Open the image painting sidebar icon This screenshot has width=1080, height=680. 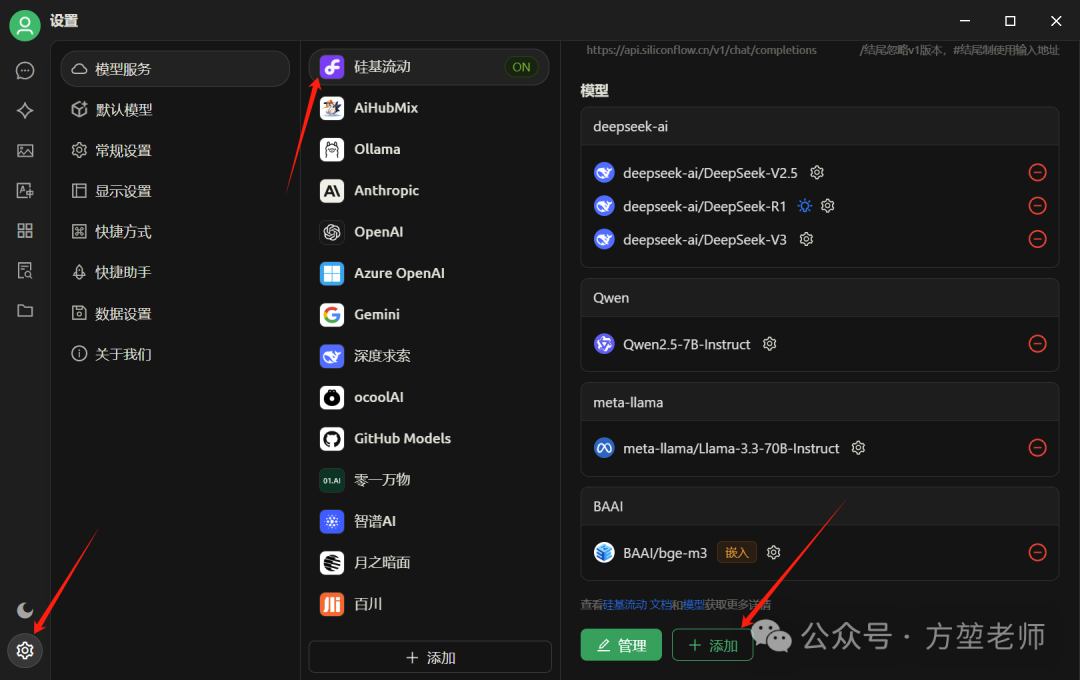point(25,151)
